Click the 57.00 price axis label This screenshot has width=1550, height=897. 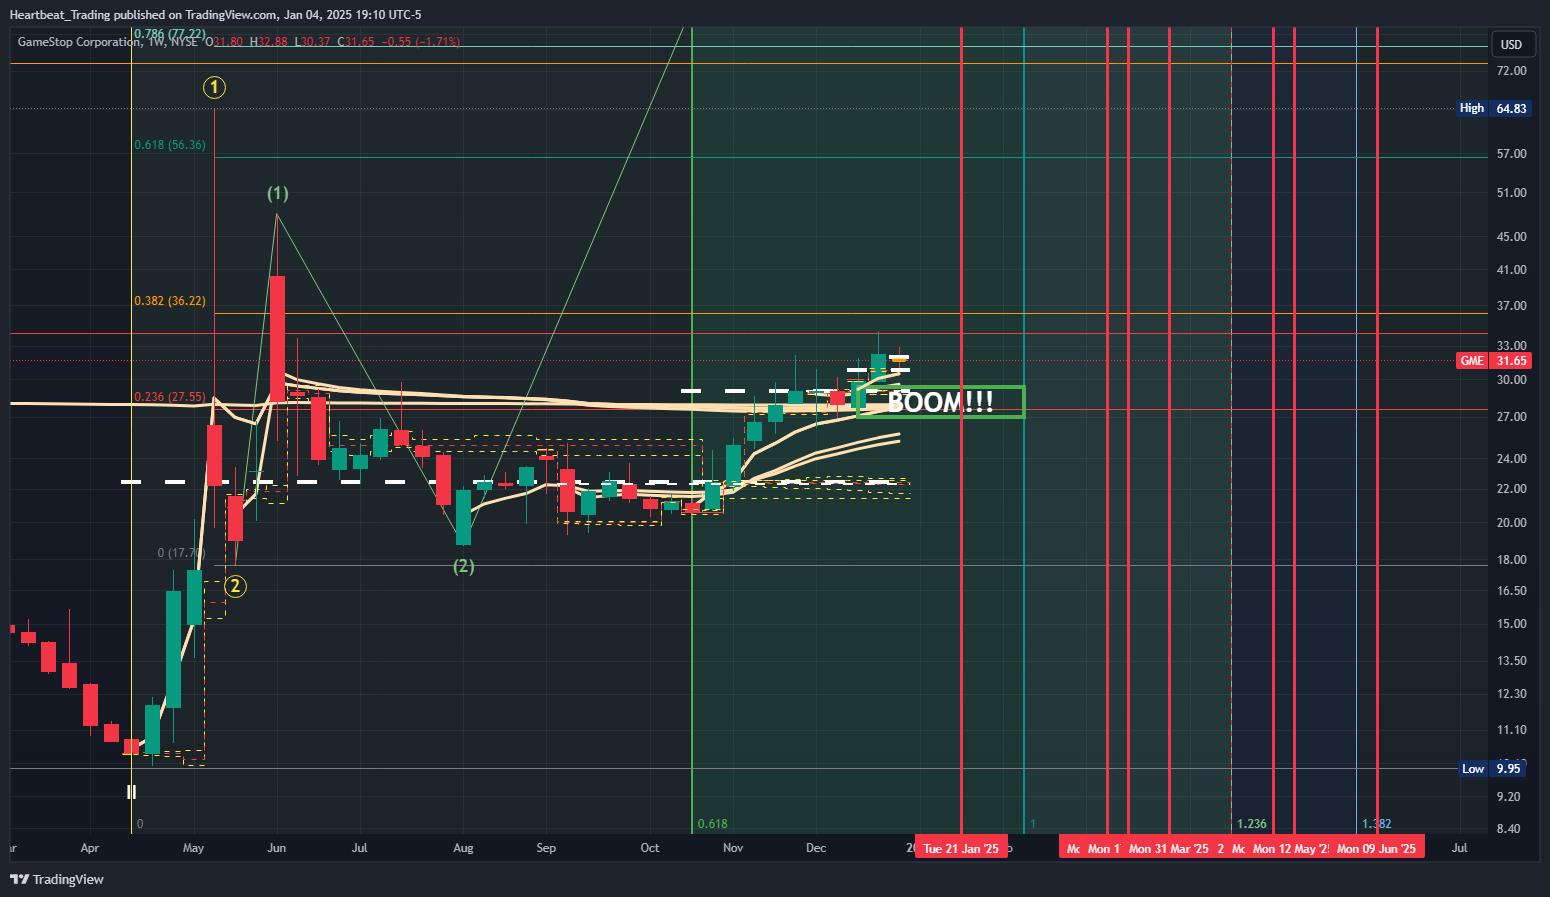[x=1512, y=154]
